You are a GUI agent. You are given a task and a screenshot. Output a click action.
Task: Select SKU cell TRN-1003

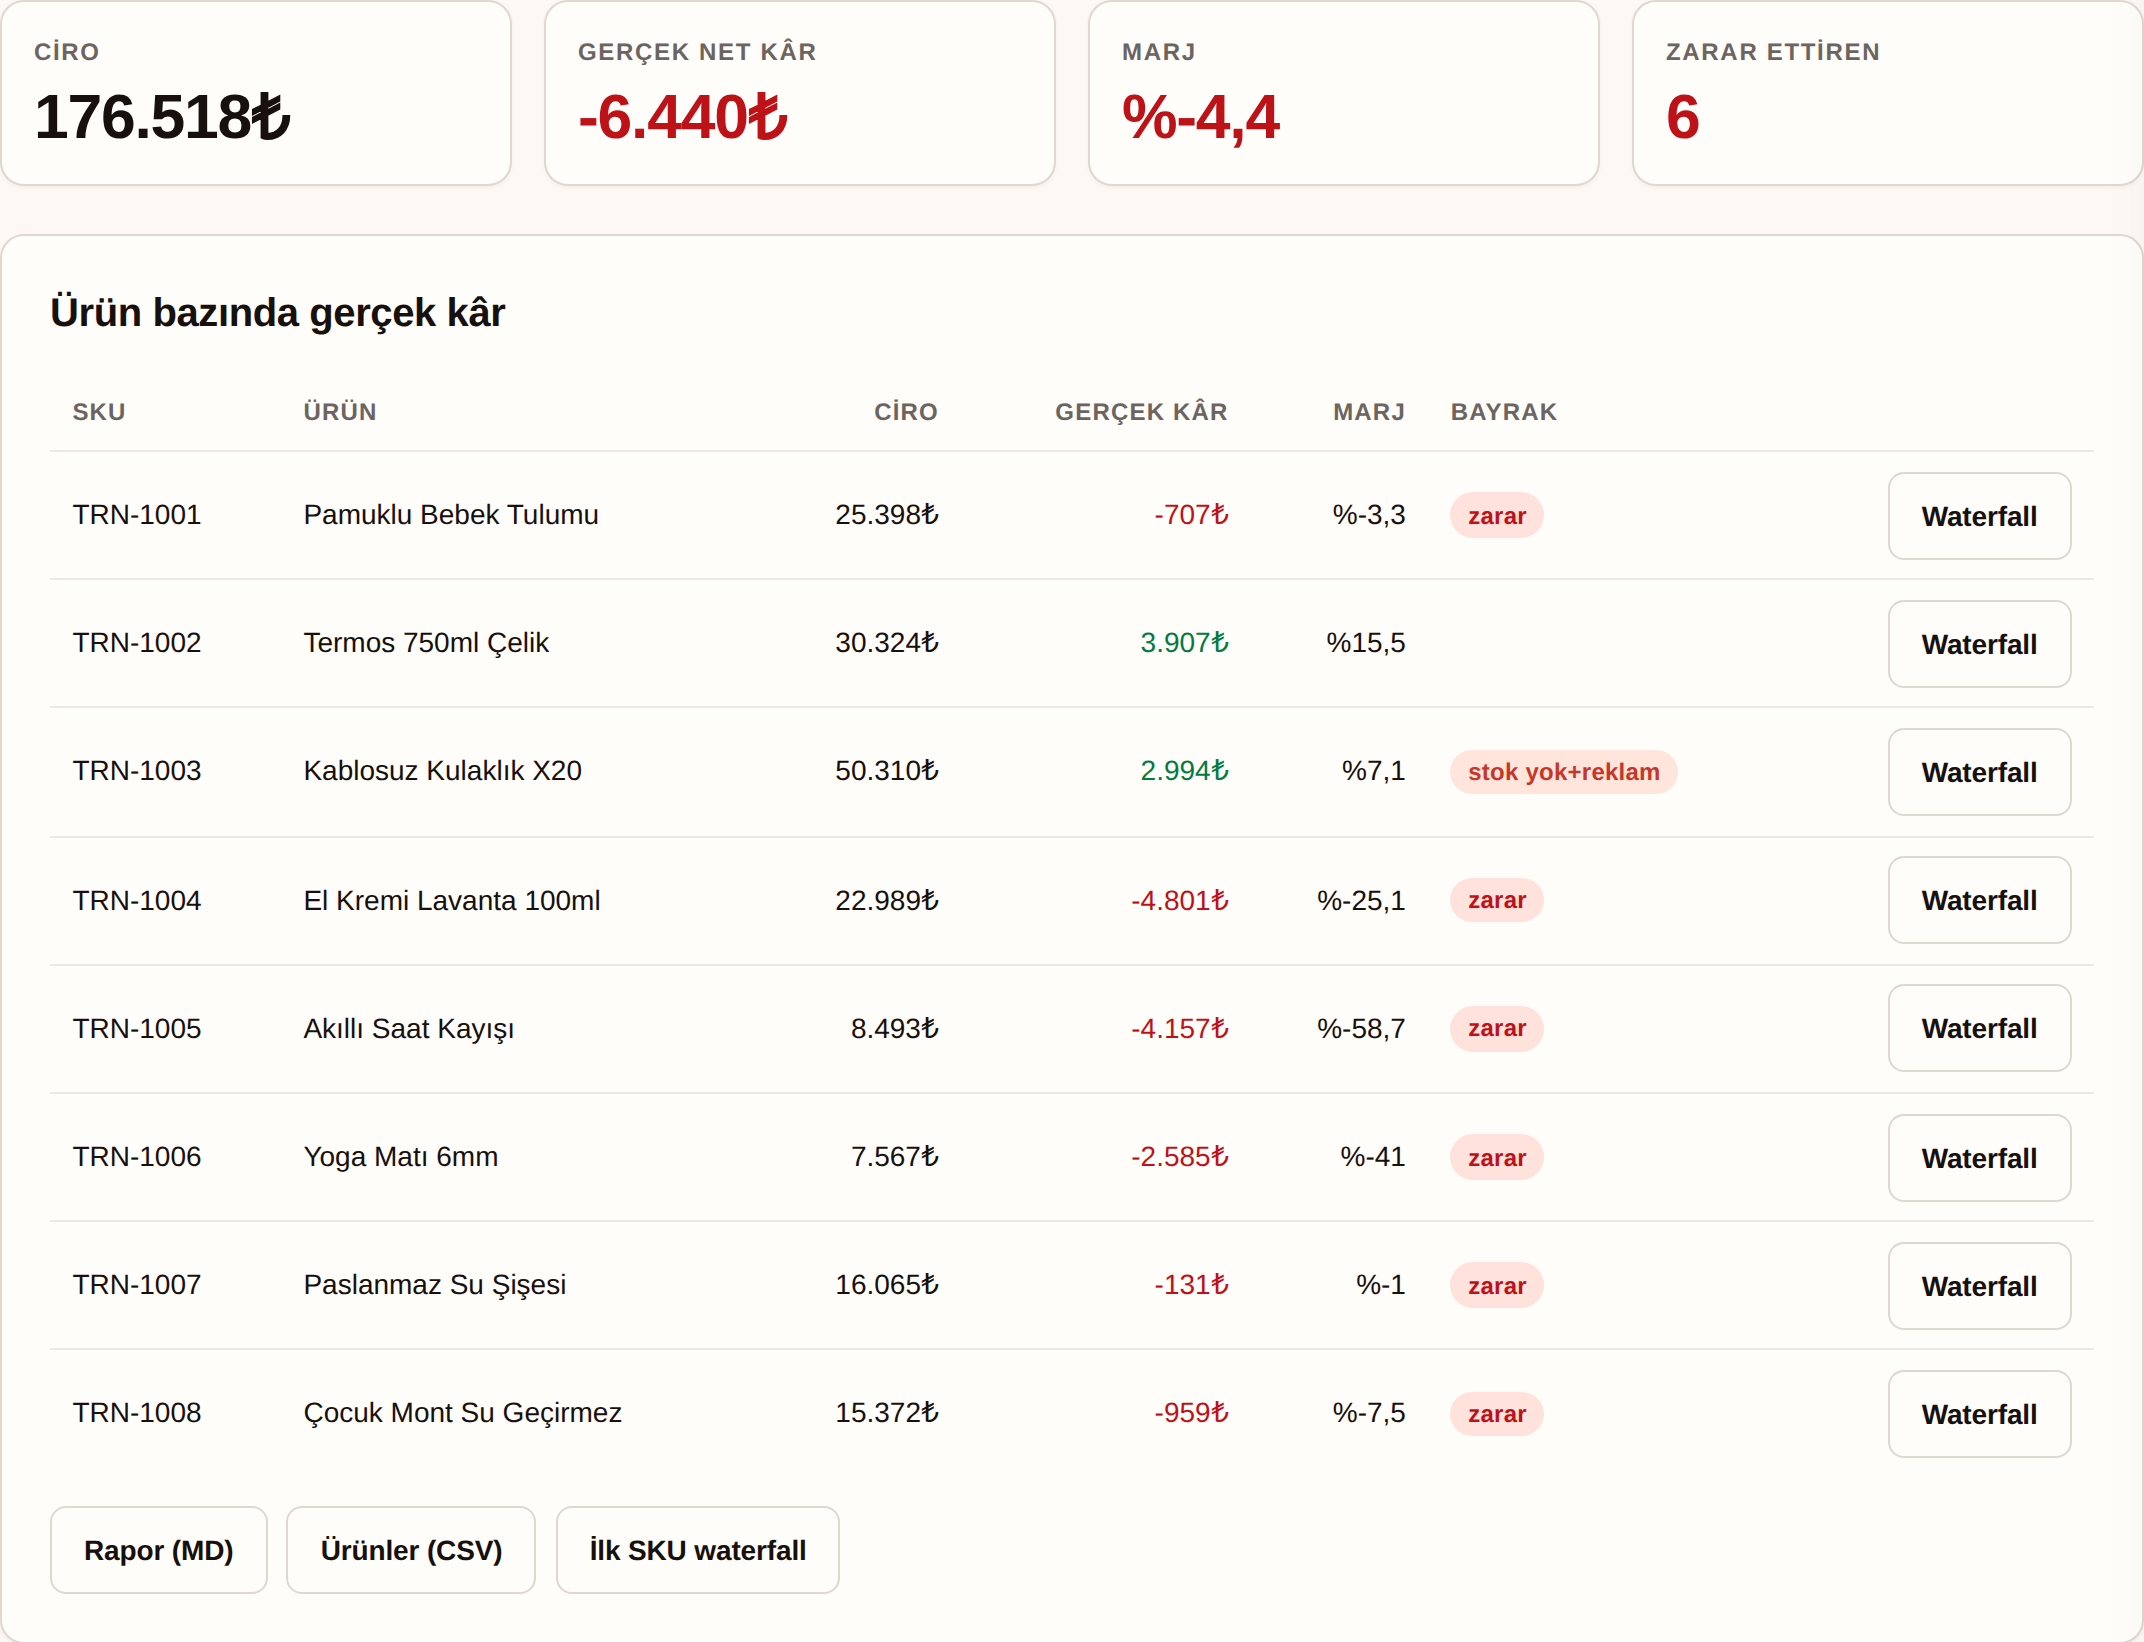[x=137, y=771]
